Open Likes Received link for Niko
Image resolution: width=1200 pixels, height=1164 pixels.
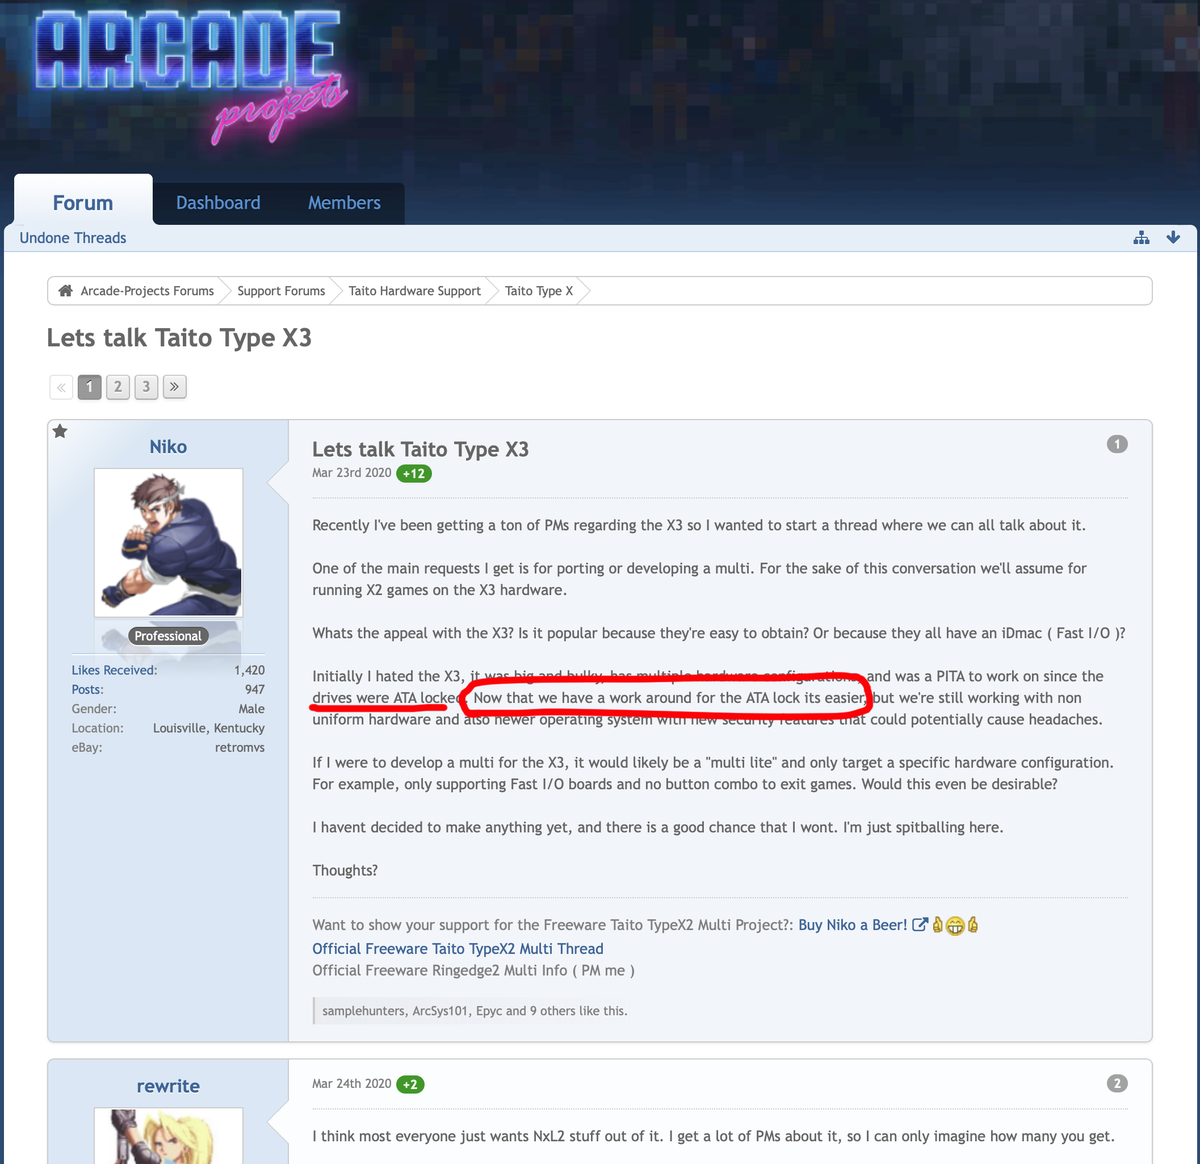point(114,670)
